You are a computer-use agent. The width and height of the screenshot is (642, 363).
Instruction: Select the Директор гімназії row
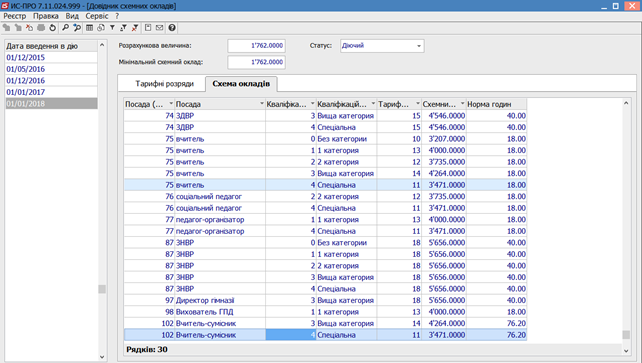click(x=326, y=300)
